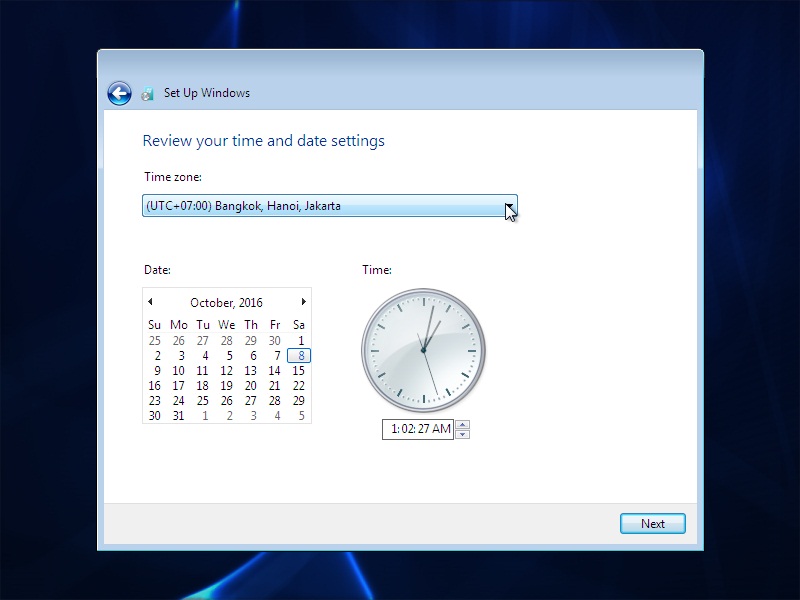
Task: Select October 29 in the calendar
Action: (298, 401)
